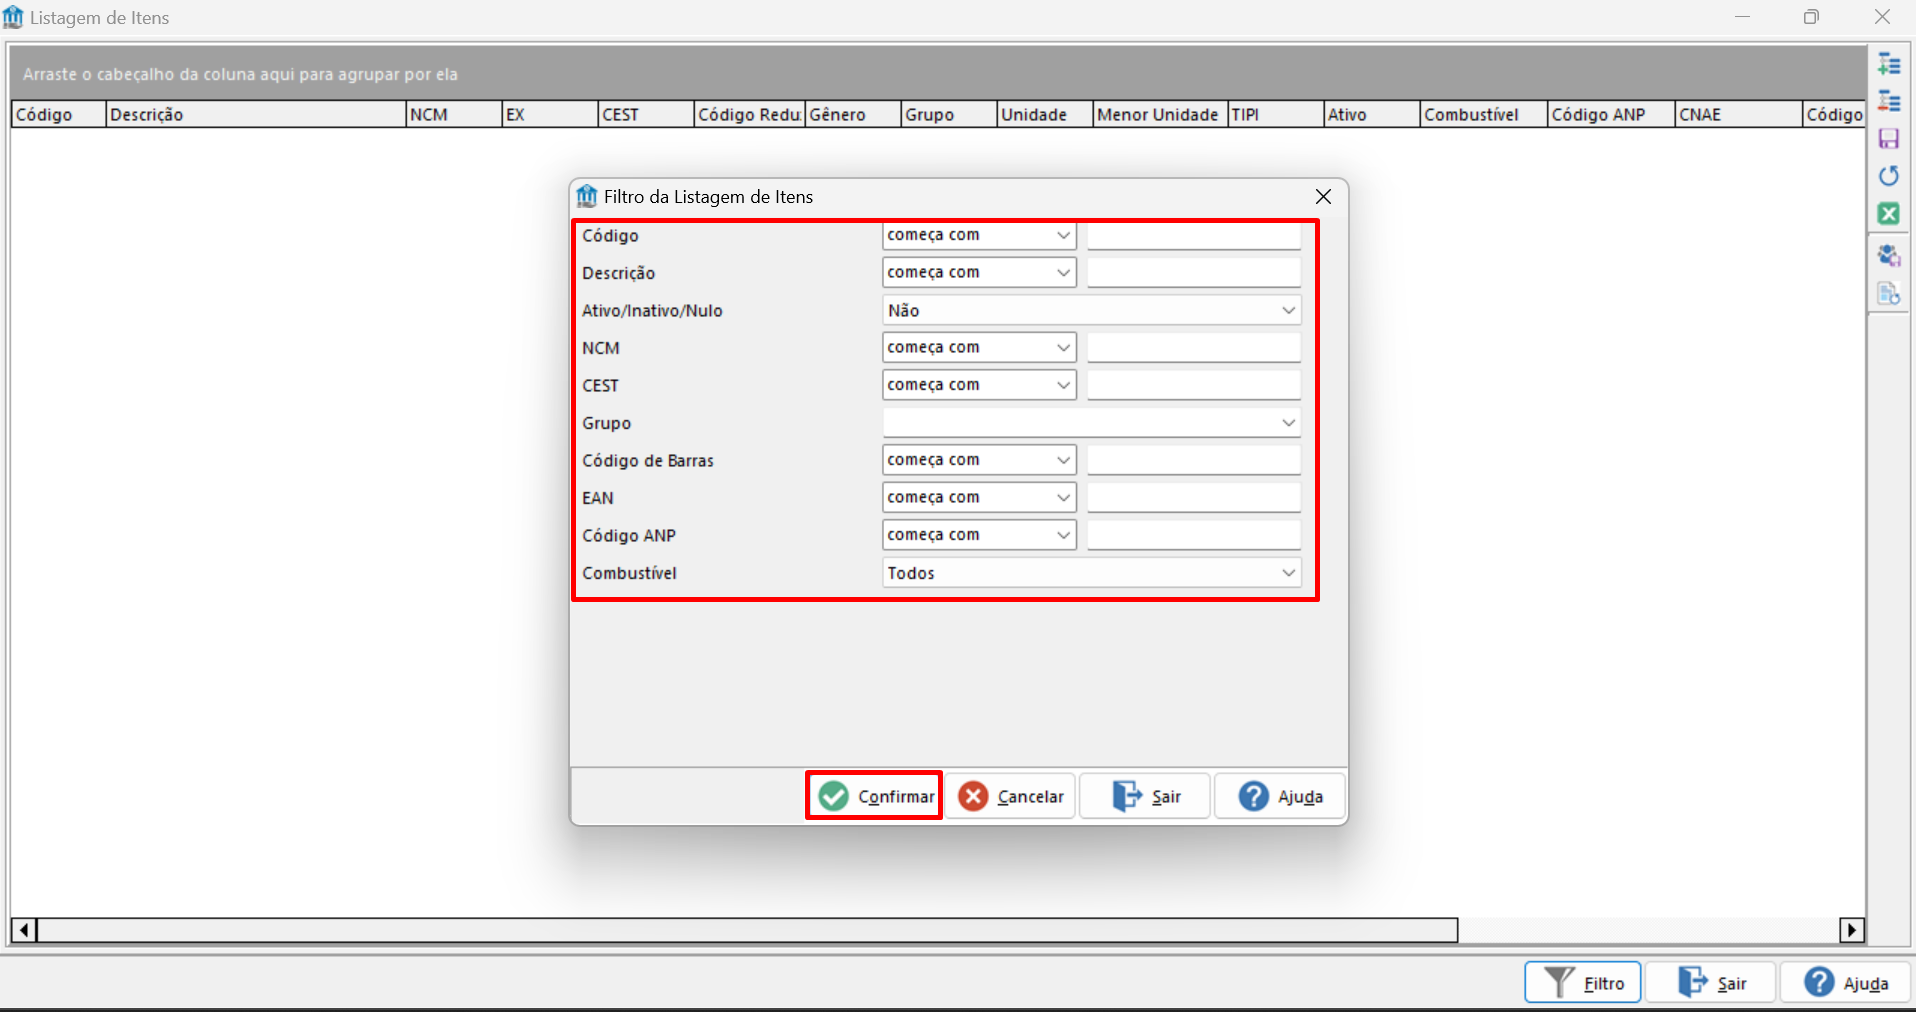Sort by the Ativo column header
This screenshot has height=1012, width=1916.
click(x=1372, y=114)
